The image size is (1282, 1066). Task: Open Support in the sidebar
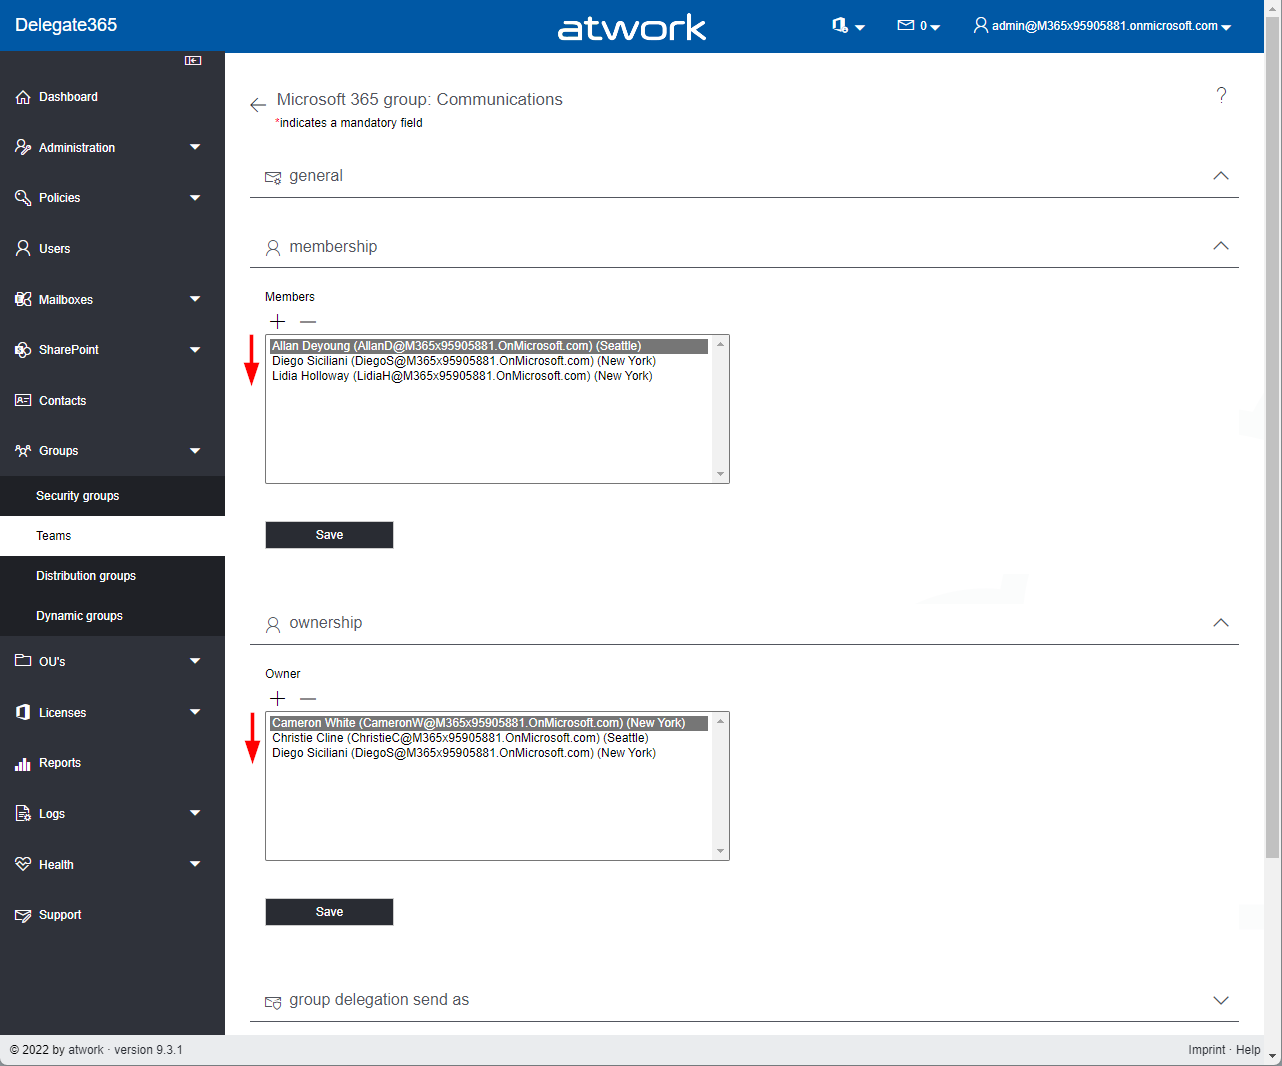click(x=112, y=915)
